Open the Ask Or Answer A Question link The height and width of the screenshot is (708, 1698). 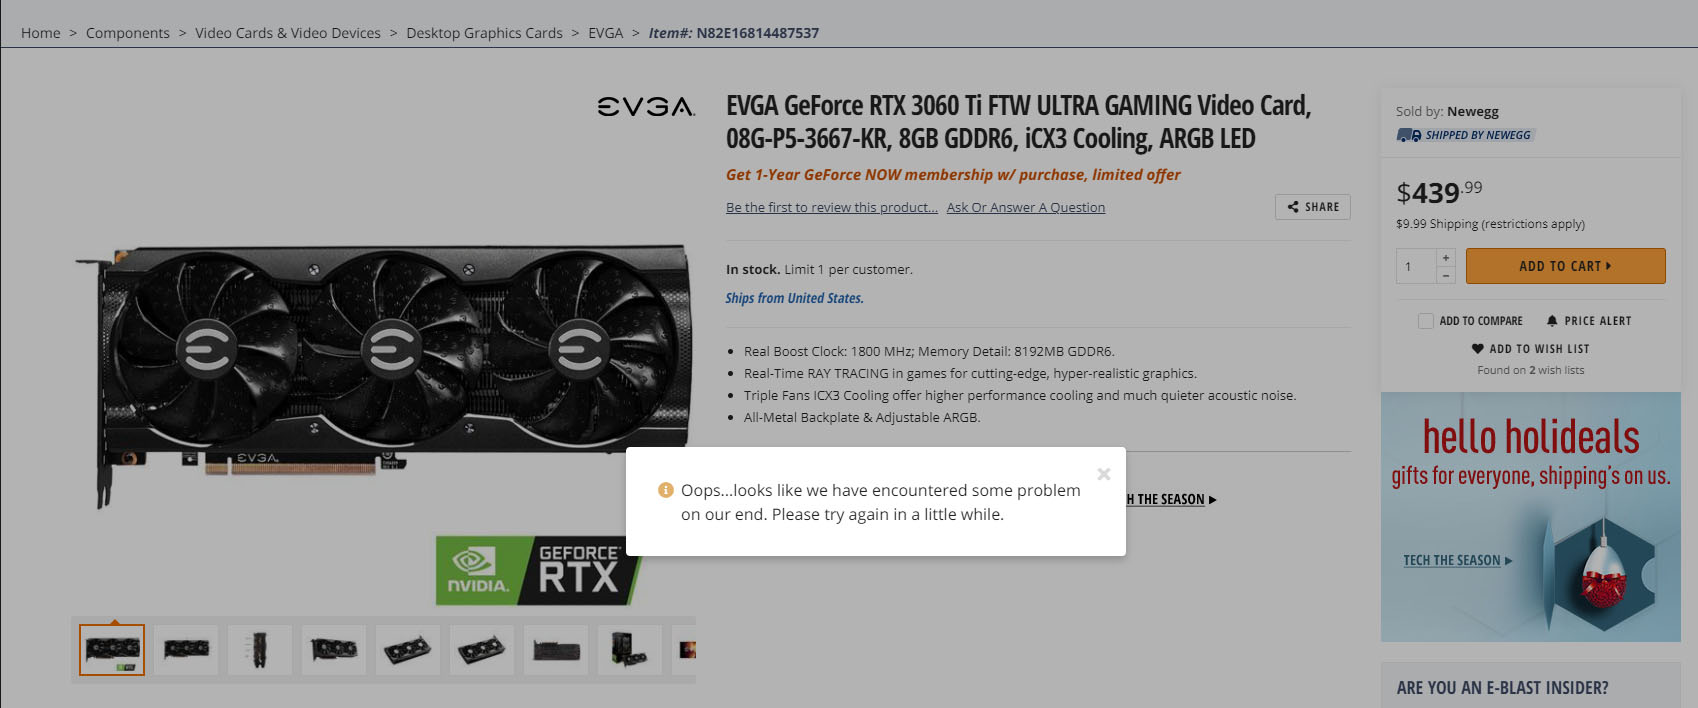[x=1026, y=207]
